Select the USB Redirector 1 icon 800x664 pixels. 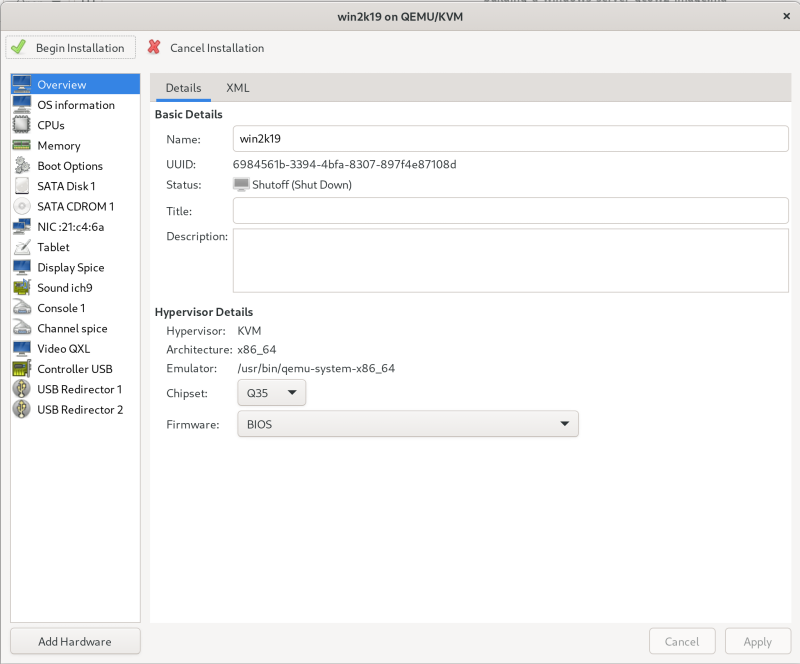[x=22, y=389]
